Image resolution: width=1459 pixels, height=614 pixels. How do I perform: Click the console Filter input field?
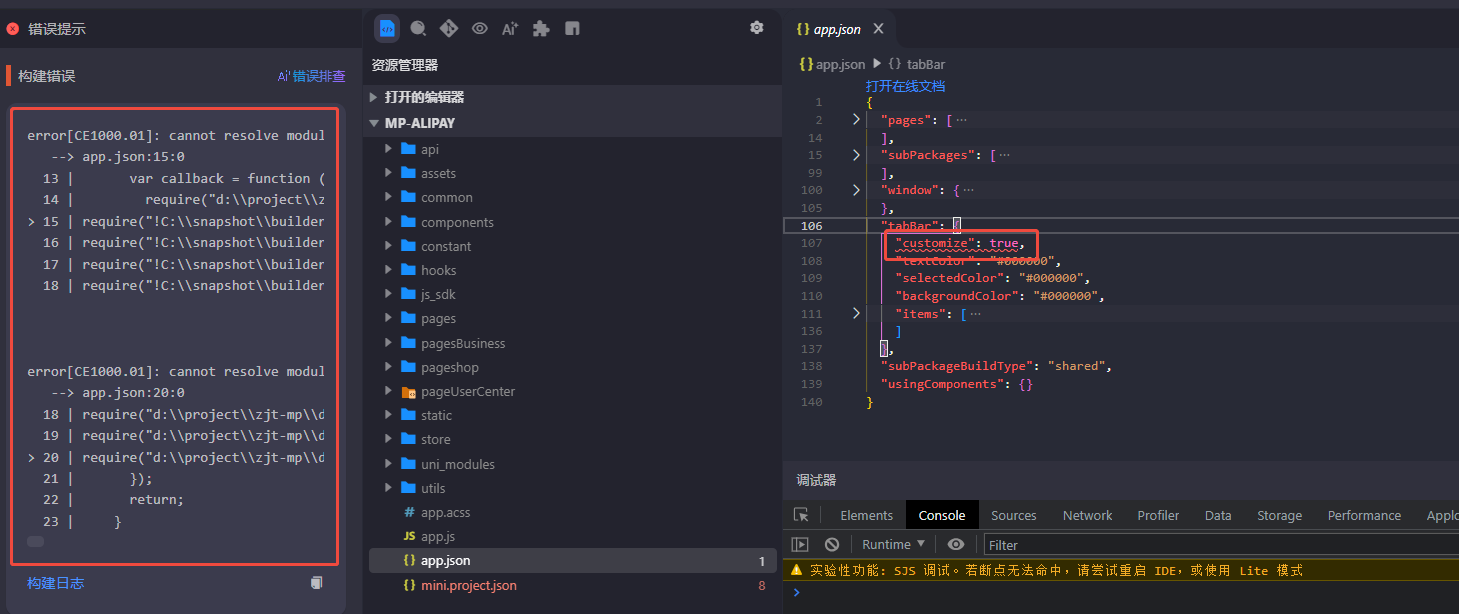(1200, 545)
